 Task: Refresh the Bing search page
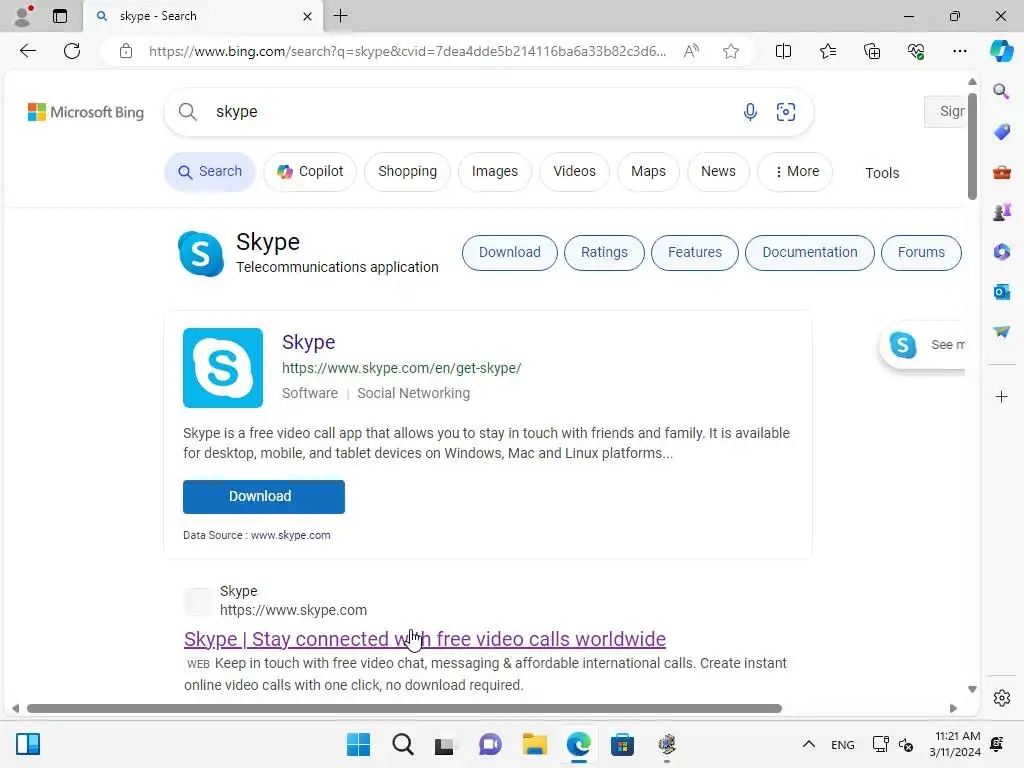coord(72,51)
